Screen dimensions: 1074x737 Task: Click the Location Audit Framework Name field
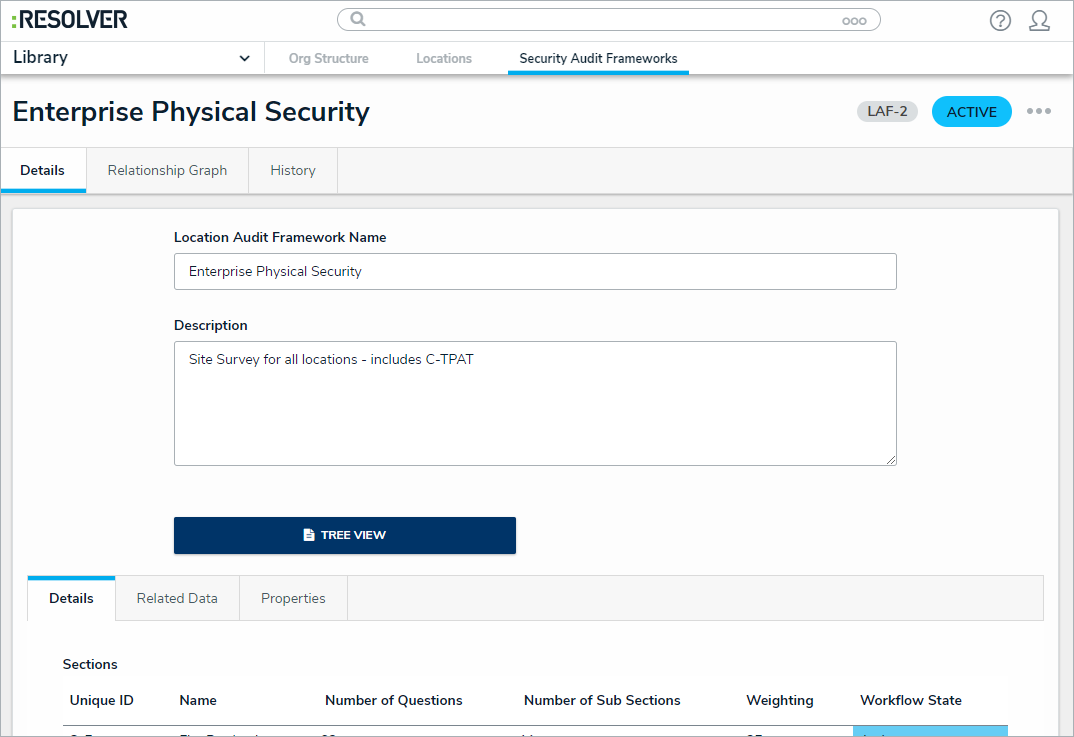(535, 272)
